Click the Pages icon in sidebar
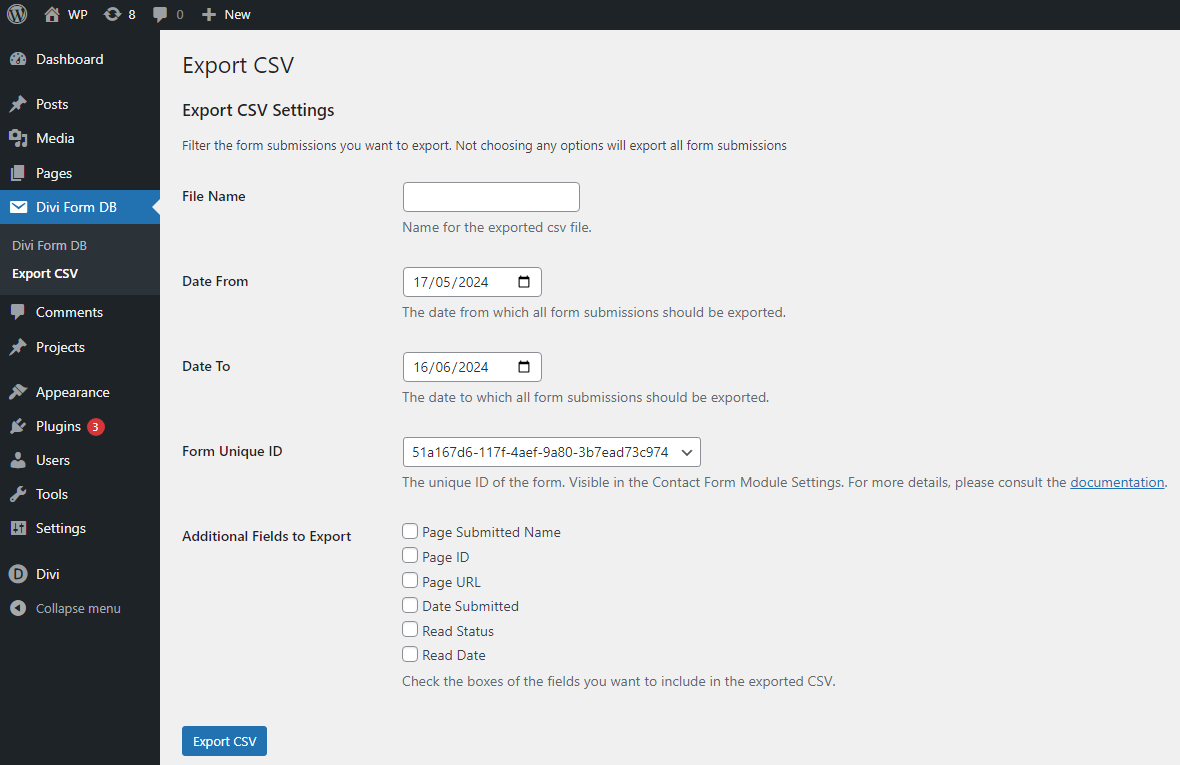This screenshot has height=765, width=1180. (x=18, y=173)
